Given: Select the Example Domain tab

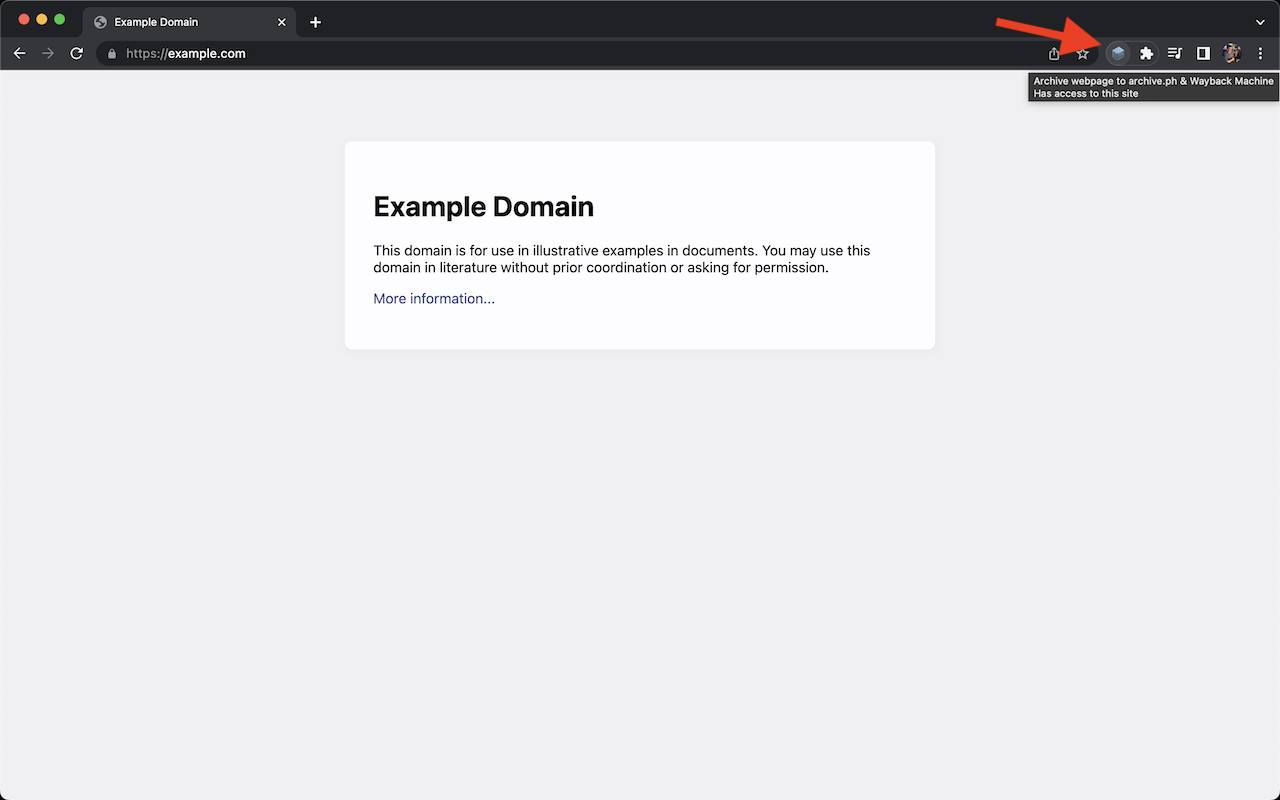Looking at the screenshot, I should pos(189,22).
